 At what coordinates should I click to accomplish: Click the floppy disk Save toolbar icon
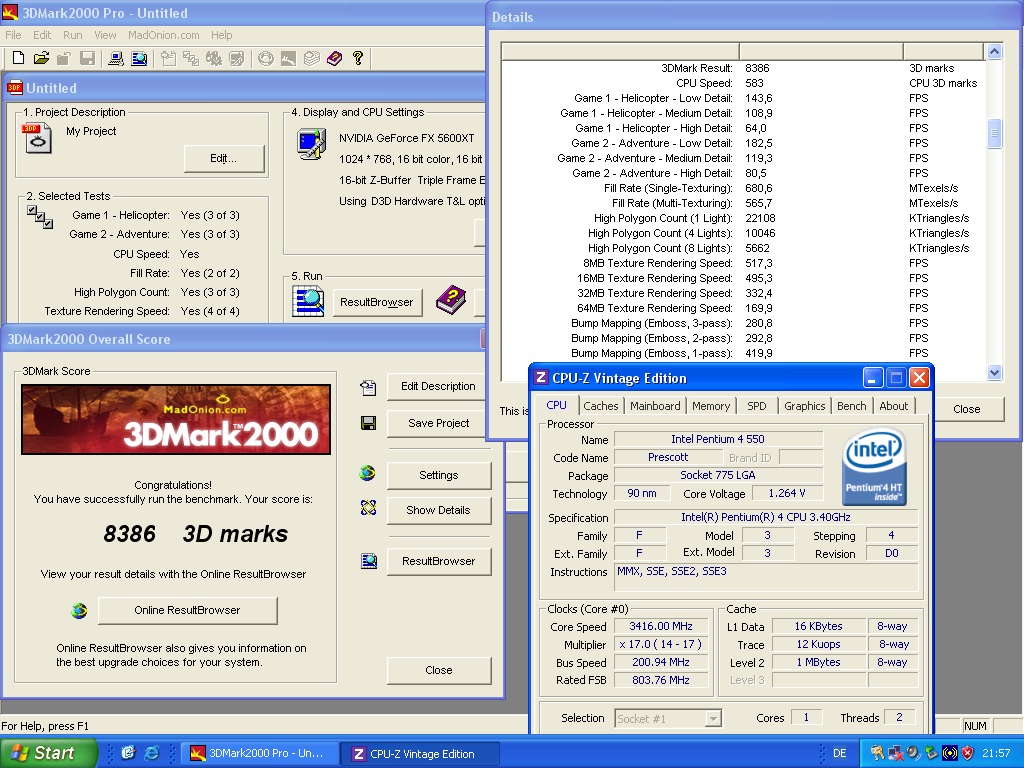(x=87, y=58)
